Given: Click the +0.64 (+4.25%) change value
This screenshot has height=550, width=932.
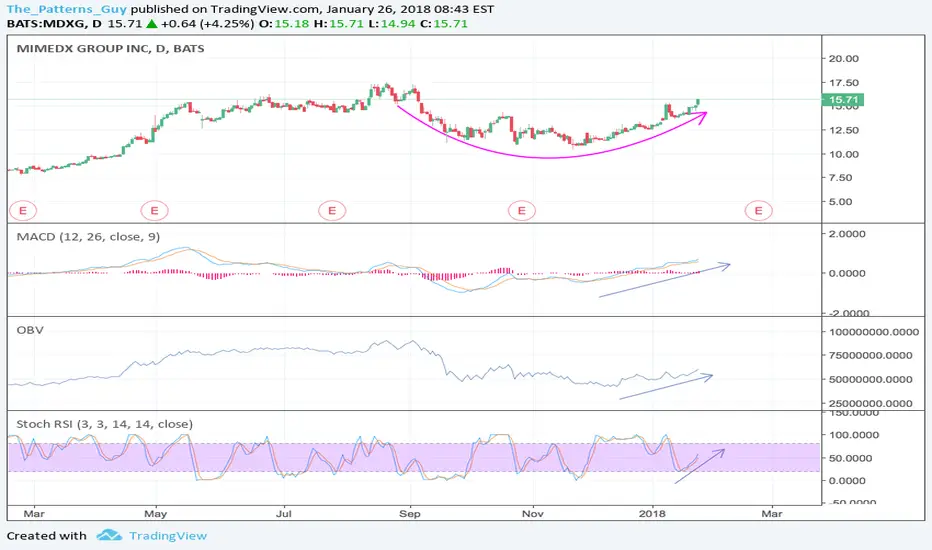Looking at the screenshot, I should (x=207, y=24).
